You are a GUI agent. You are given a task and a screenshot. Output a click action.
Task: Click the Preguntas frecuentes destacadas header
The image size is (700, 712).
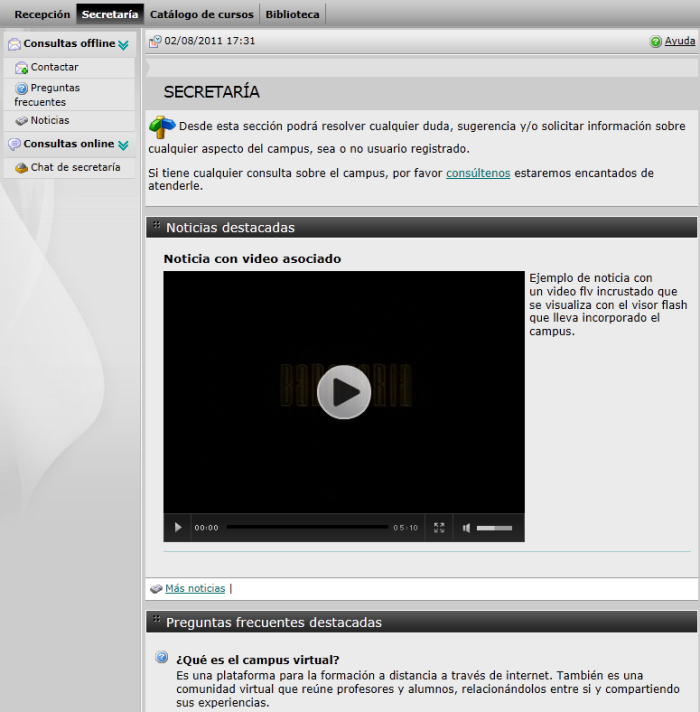(421, 622)
